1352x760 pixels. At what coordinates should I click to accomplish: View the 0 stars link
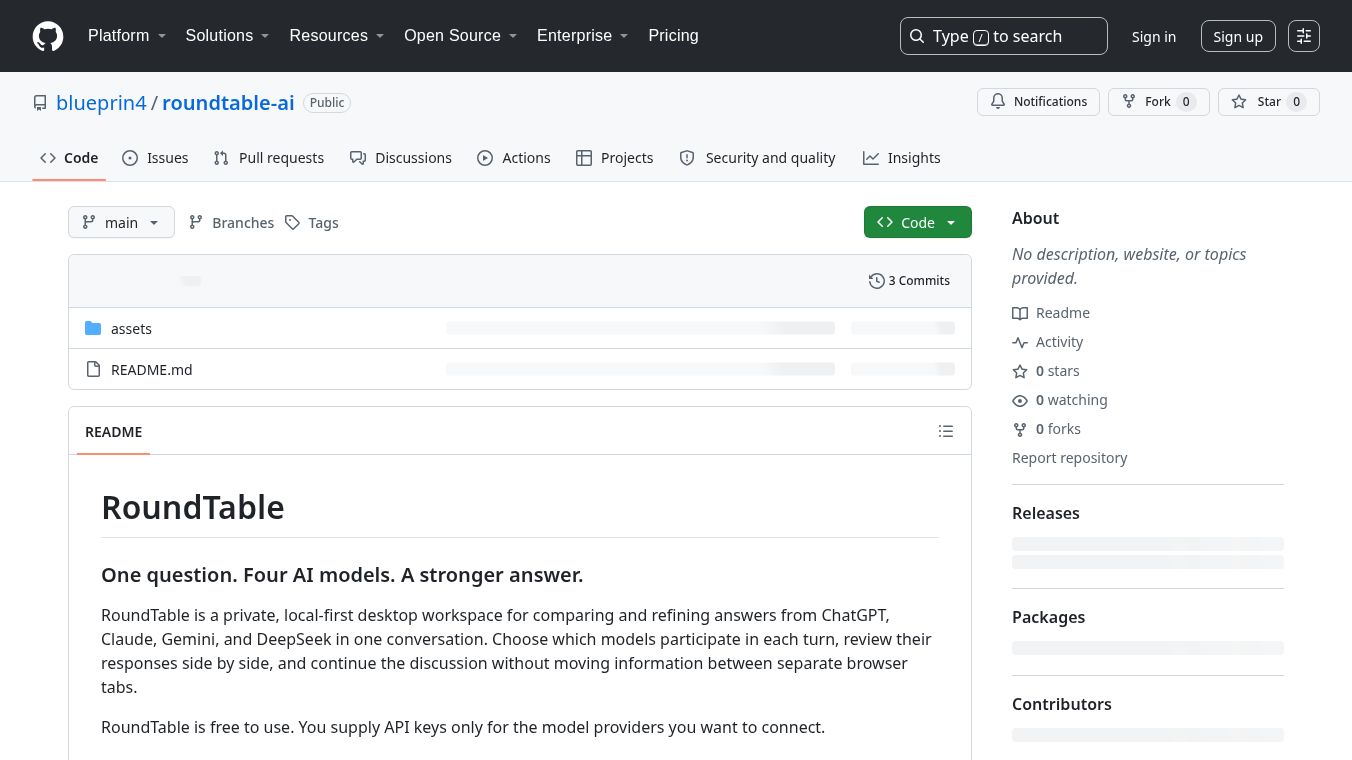tap(1046, 371)
